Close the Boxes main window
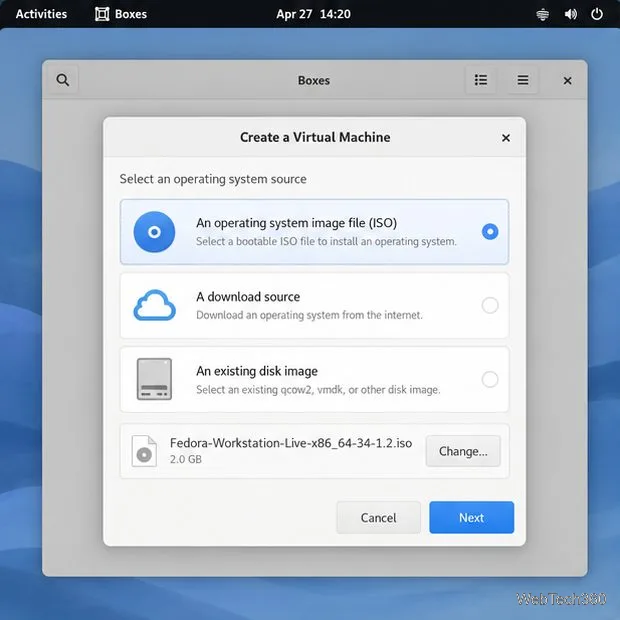 pos(567,80)
